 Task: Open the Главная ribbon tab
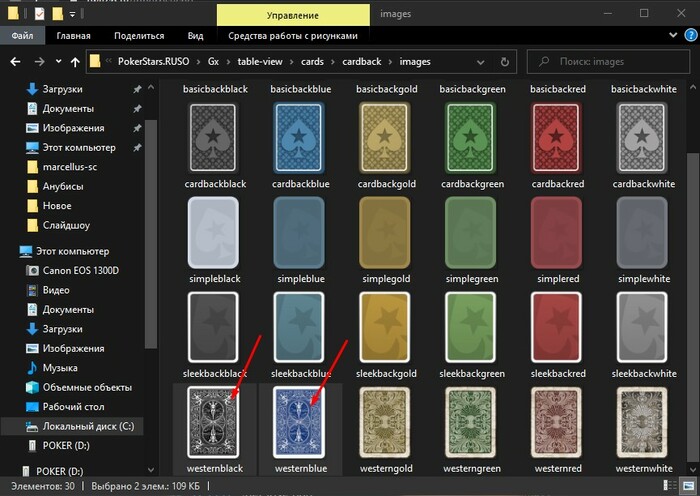[74, 36]
